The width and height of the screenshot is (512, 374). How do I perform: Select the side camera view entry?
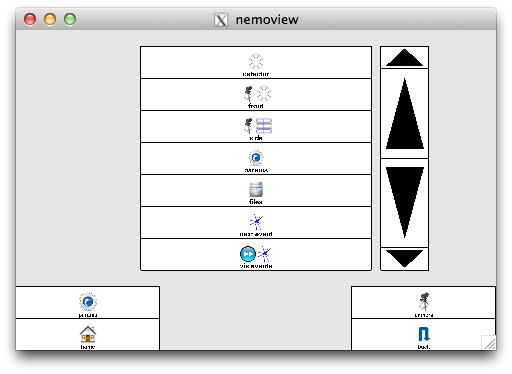pos(256,127)
